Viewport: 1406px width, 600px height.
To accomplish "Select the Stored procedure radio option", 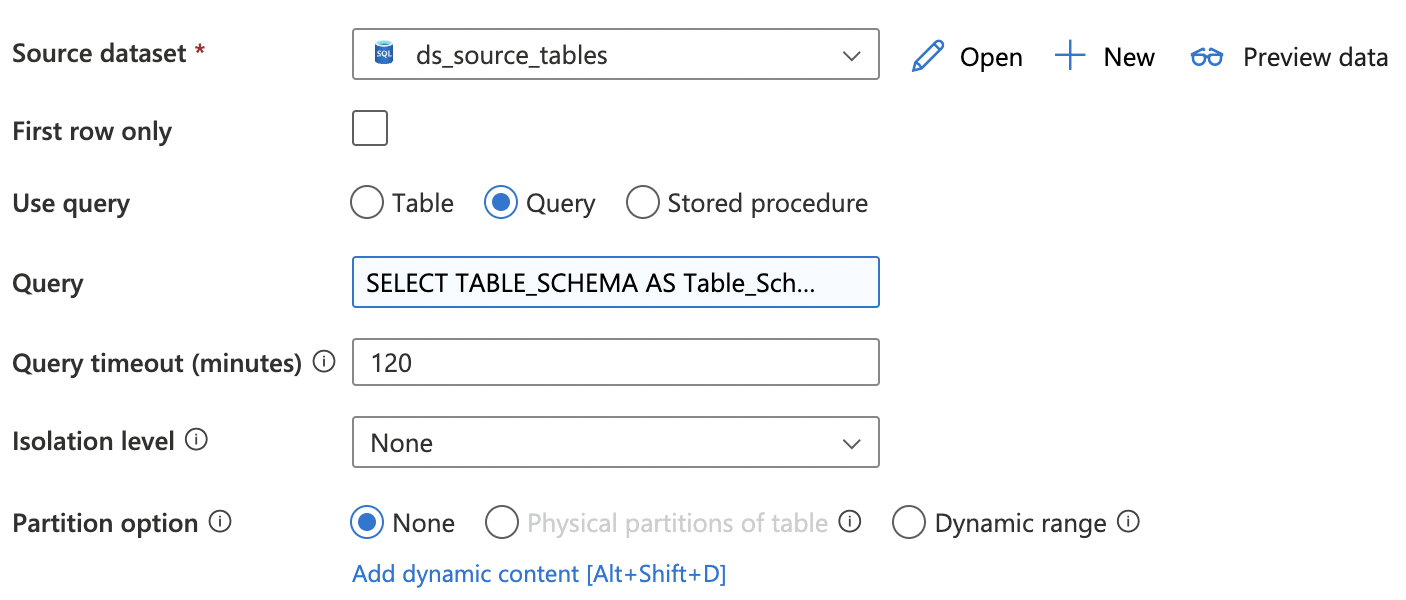I will pos(642,203).
